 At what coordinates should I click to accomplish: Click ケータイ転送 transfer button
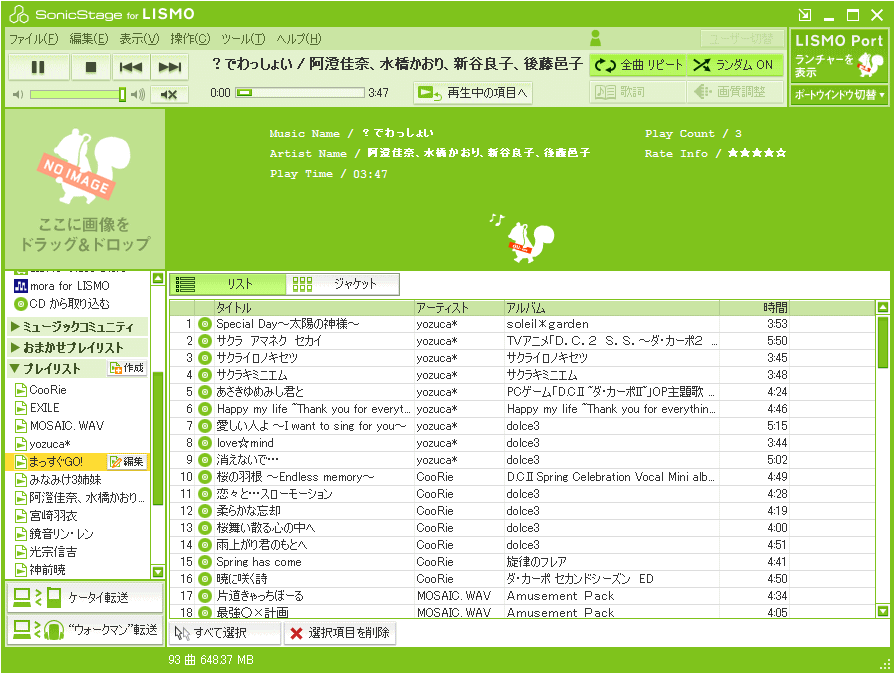pos(85,598)
